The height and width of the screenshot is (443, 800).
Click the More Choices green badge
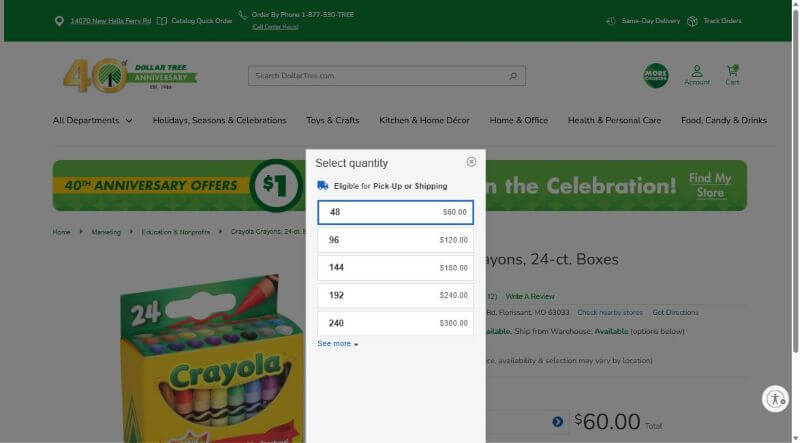[x=656, y=76]
